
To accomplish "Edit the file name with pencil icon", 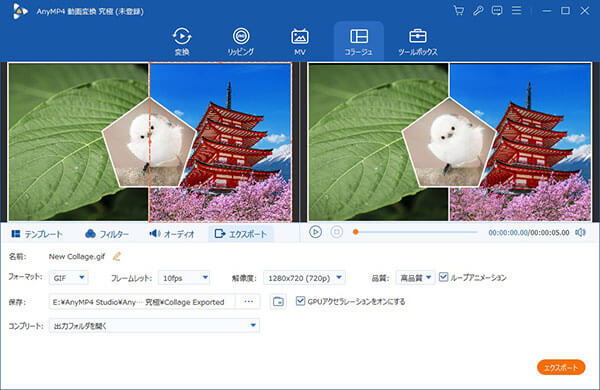I will pyautogui.click(x=117, y=256).
